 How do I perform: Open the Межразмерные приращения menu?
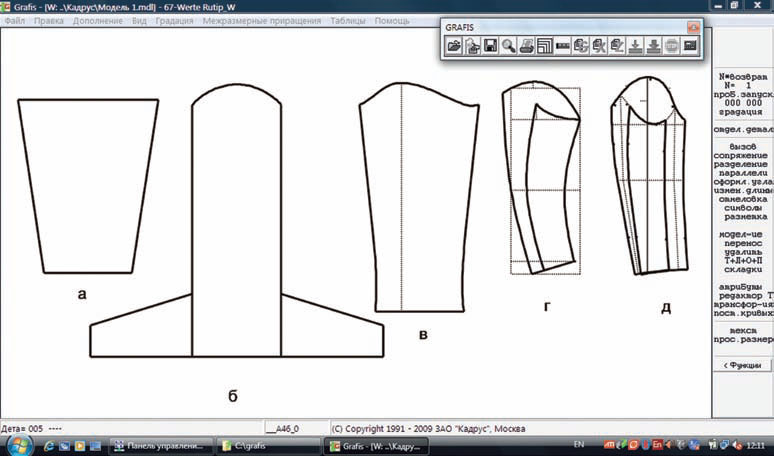262,21
